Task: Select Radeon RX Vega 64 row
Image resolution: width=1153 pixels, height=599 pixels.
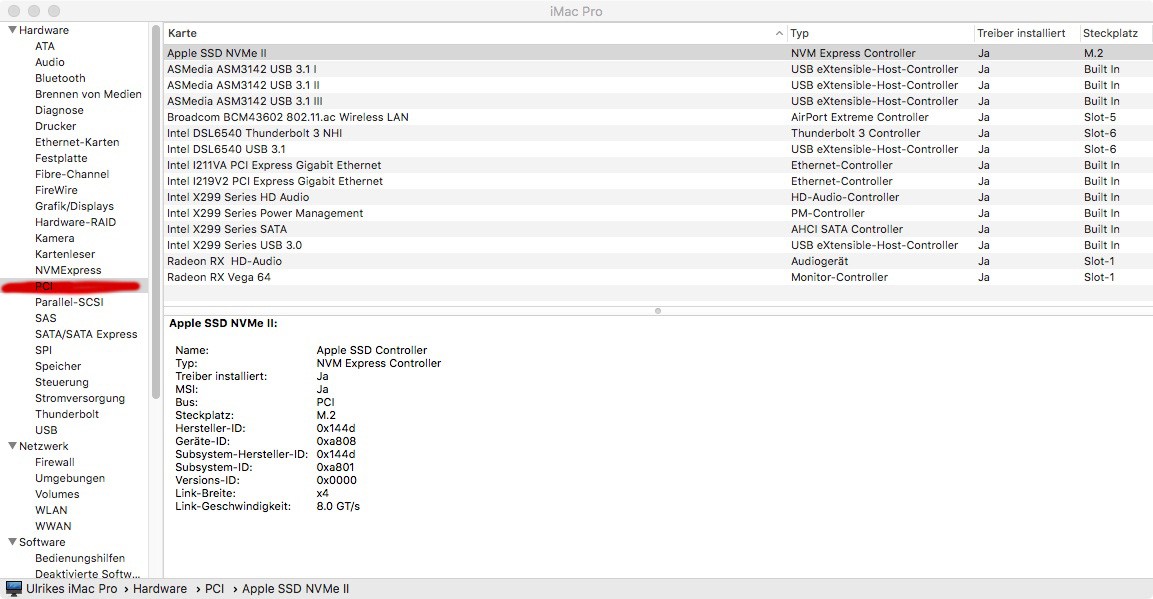Action: point(658,277)
